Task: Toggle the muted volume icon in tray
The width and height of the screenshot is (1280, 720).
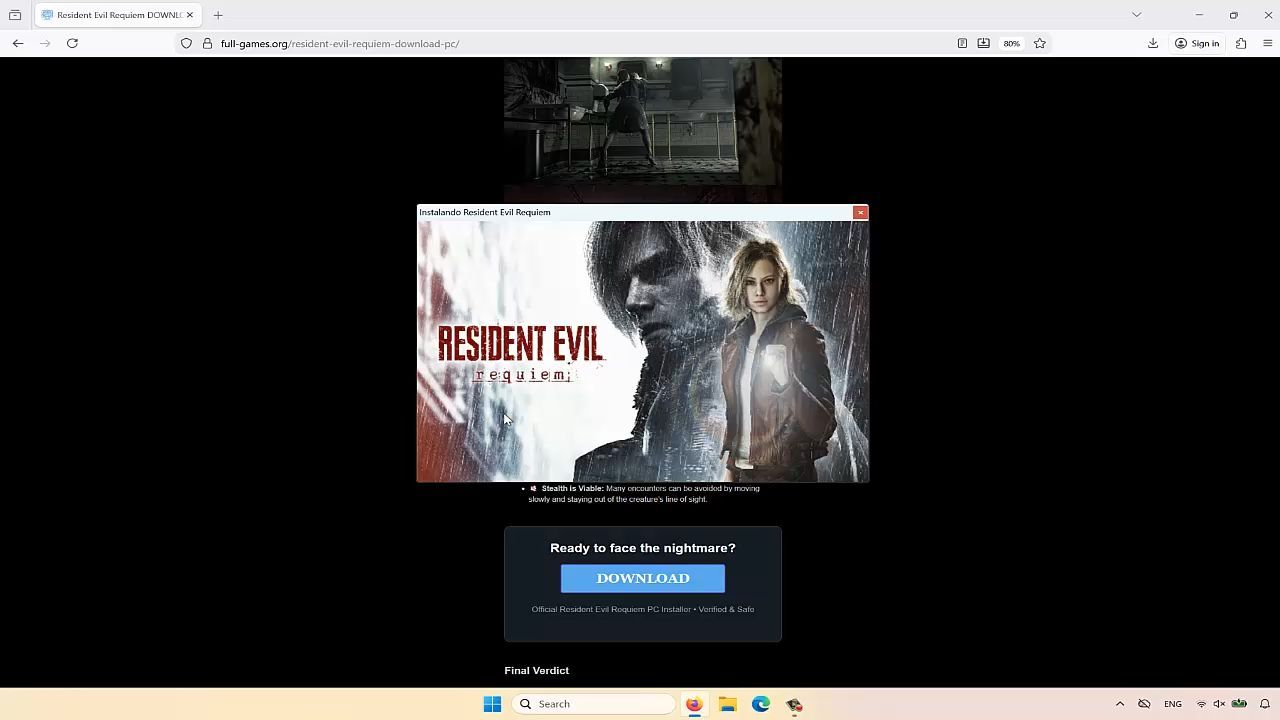Action: pos(1219,704)
